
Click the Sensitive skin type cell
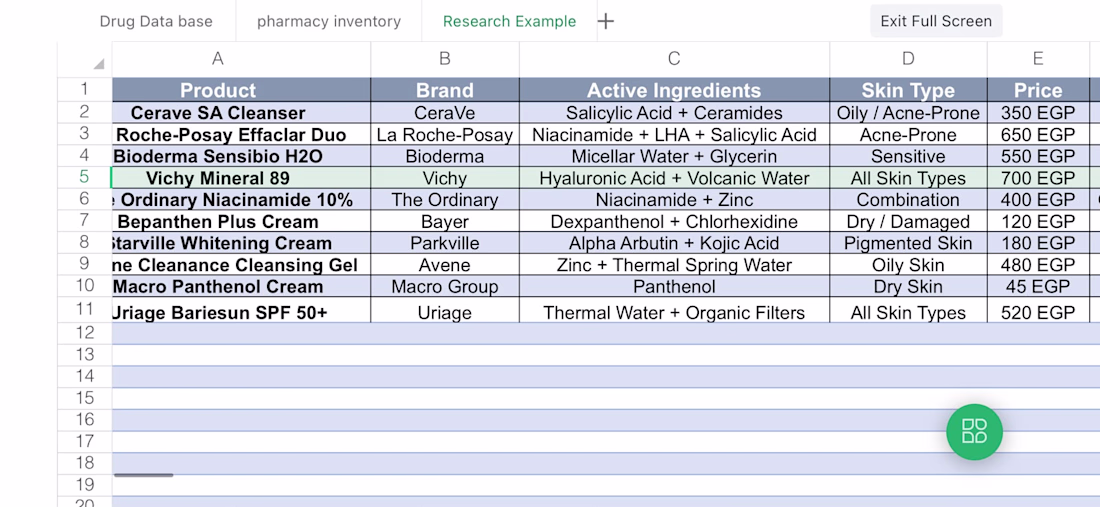click(x=908, y=156)
